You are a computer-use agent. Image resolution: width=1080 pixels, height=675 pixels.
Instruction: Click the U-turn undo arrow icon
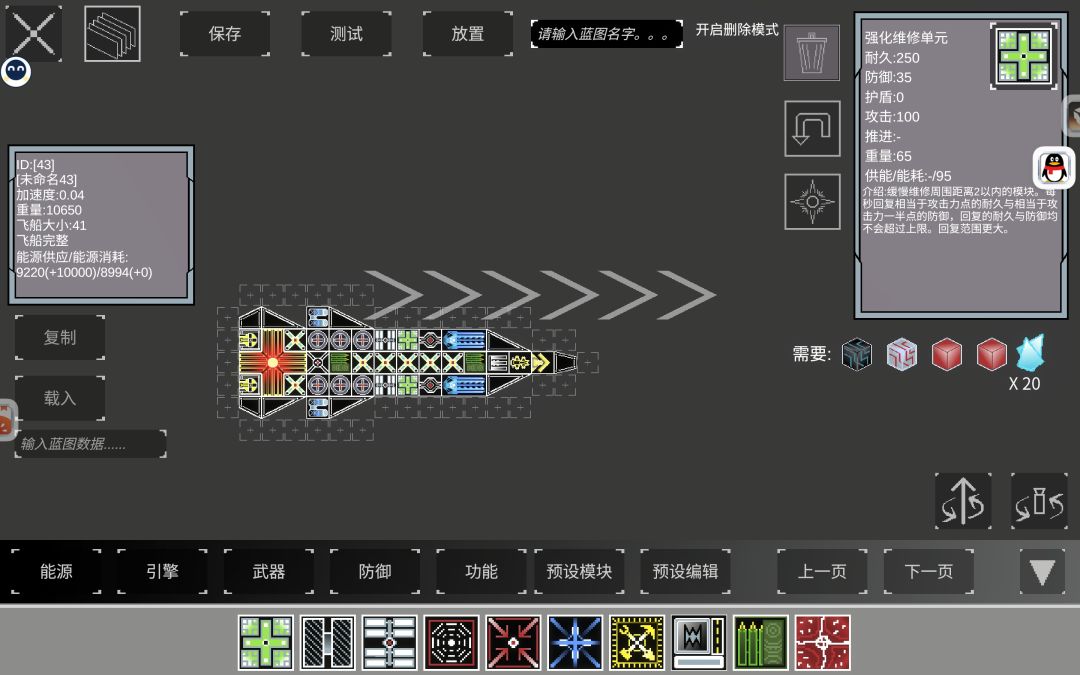pos(812,129)
